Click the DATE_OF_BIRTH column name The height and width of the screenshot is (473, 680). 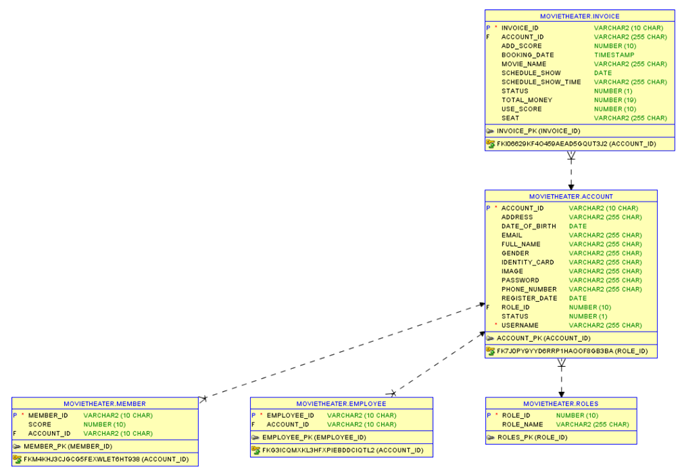[528, 226]
